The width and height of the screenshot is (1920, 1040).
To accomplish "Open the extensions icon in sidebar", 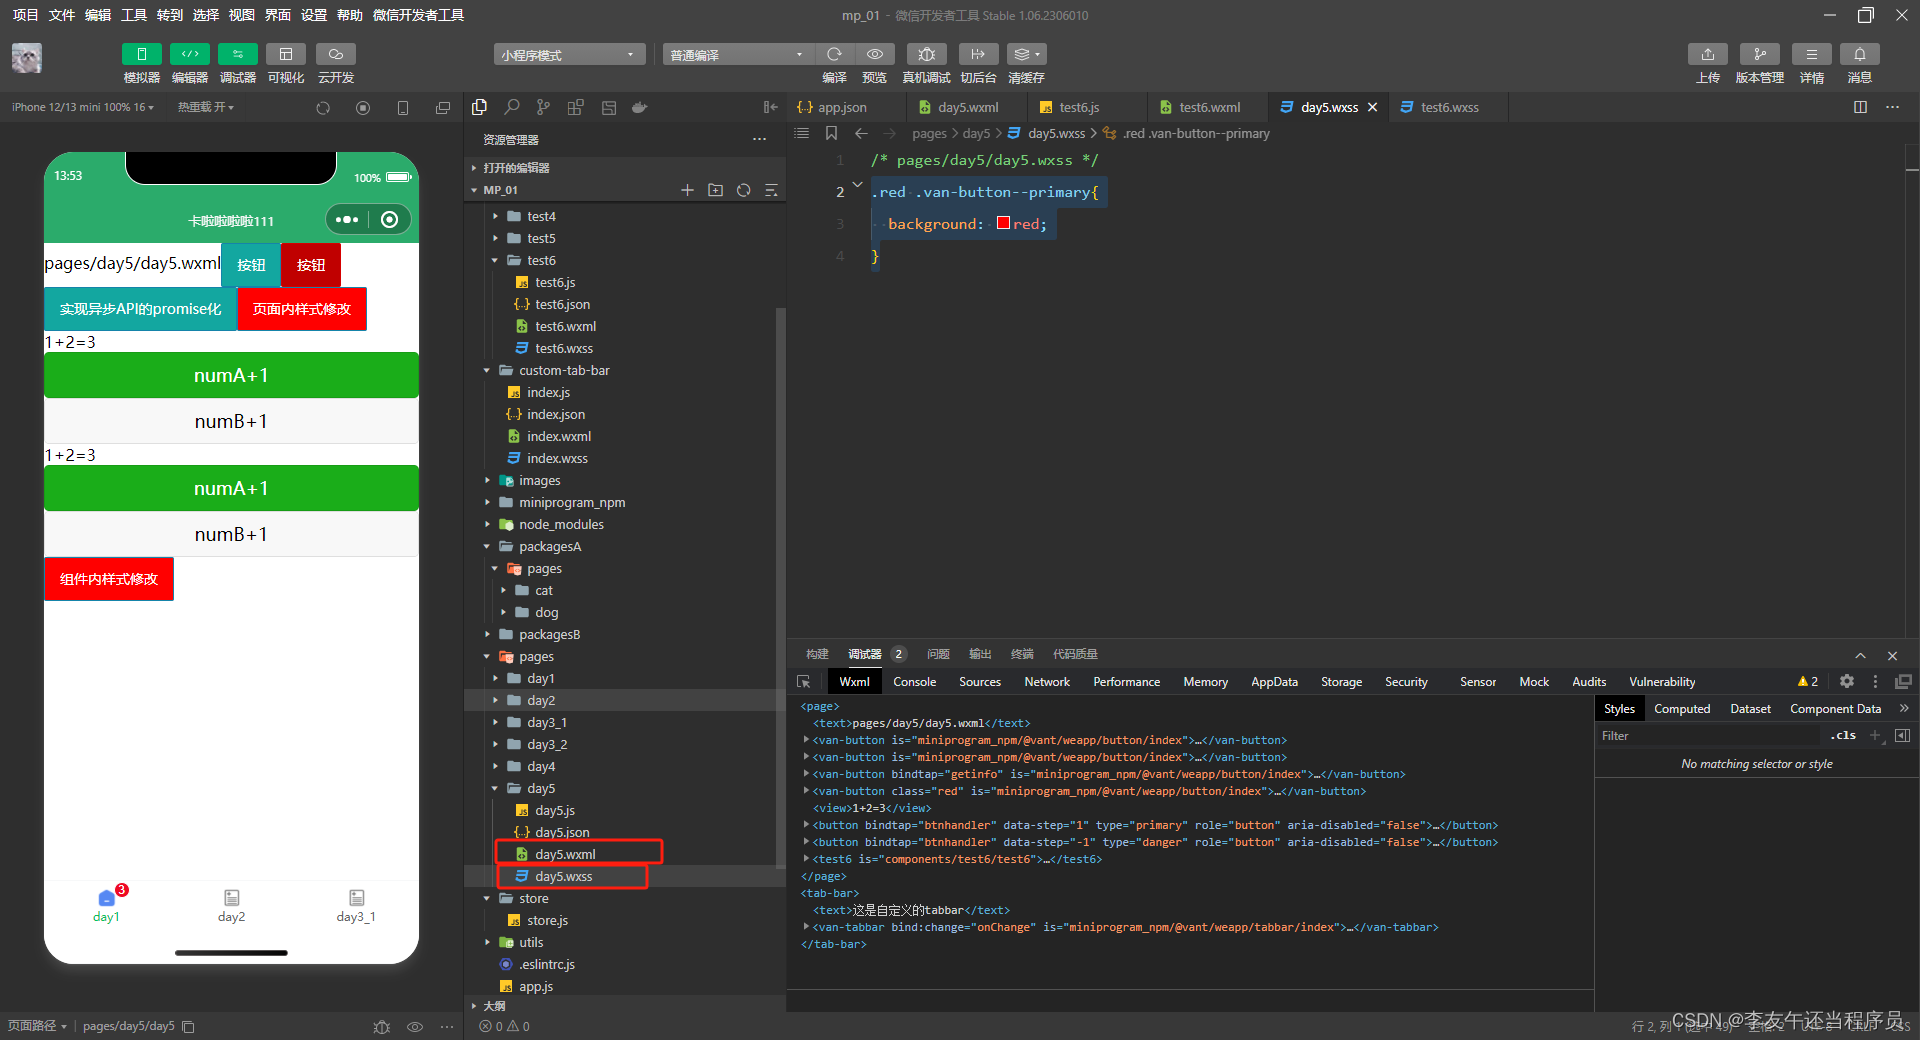I will [575, 107].
